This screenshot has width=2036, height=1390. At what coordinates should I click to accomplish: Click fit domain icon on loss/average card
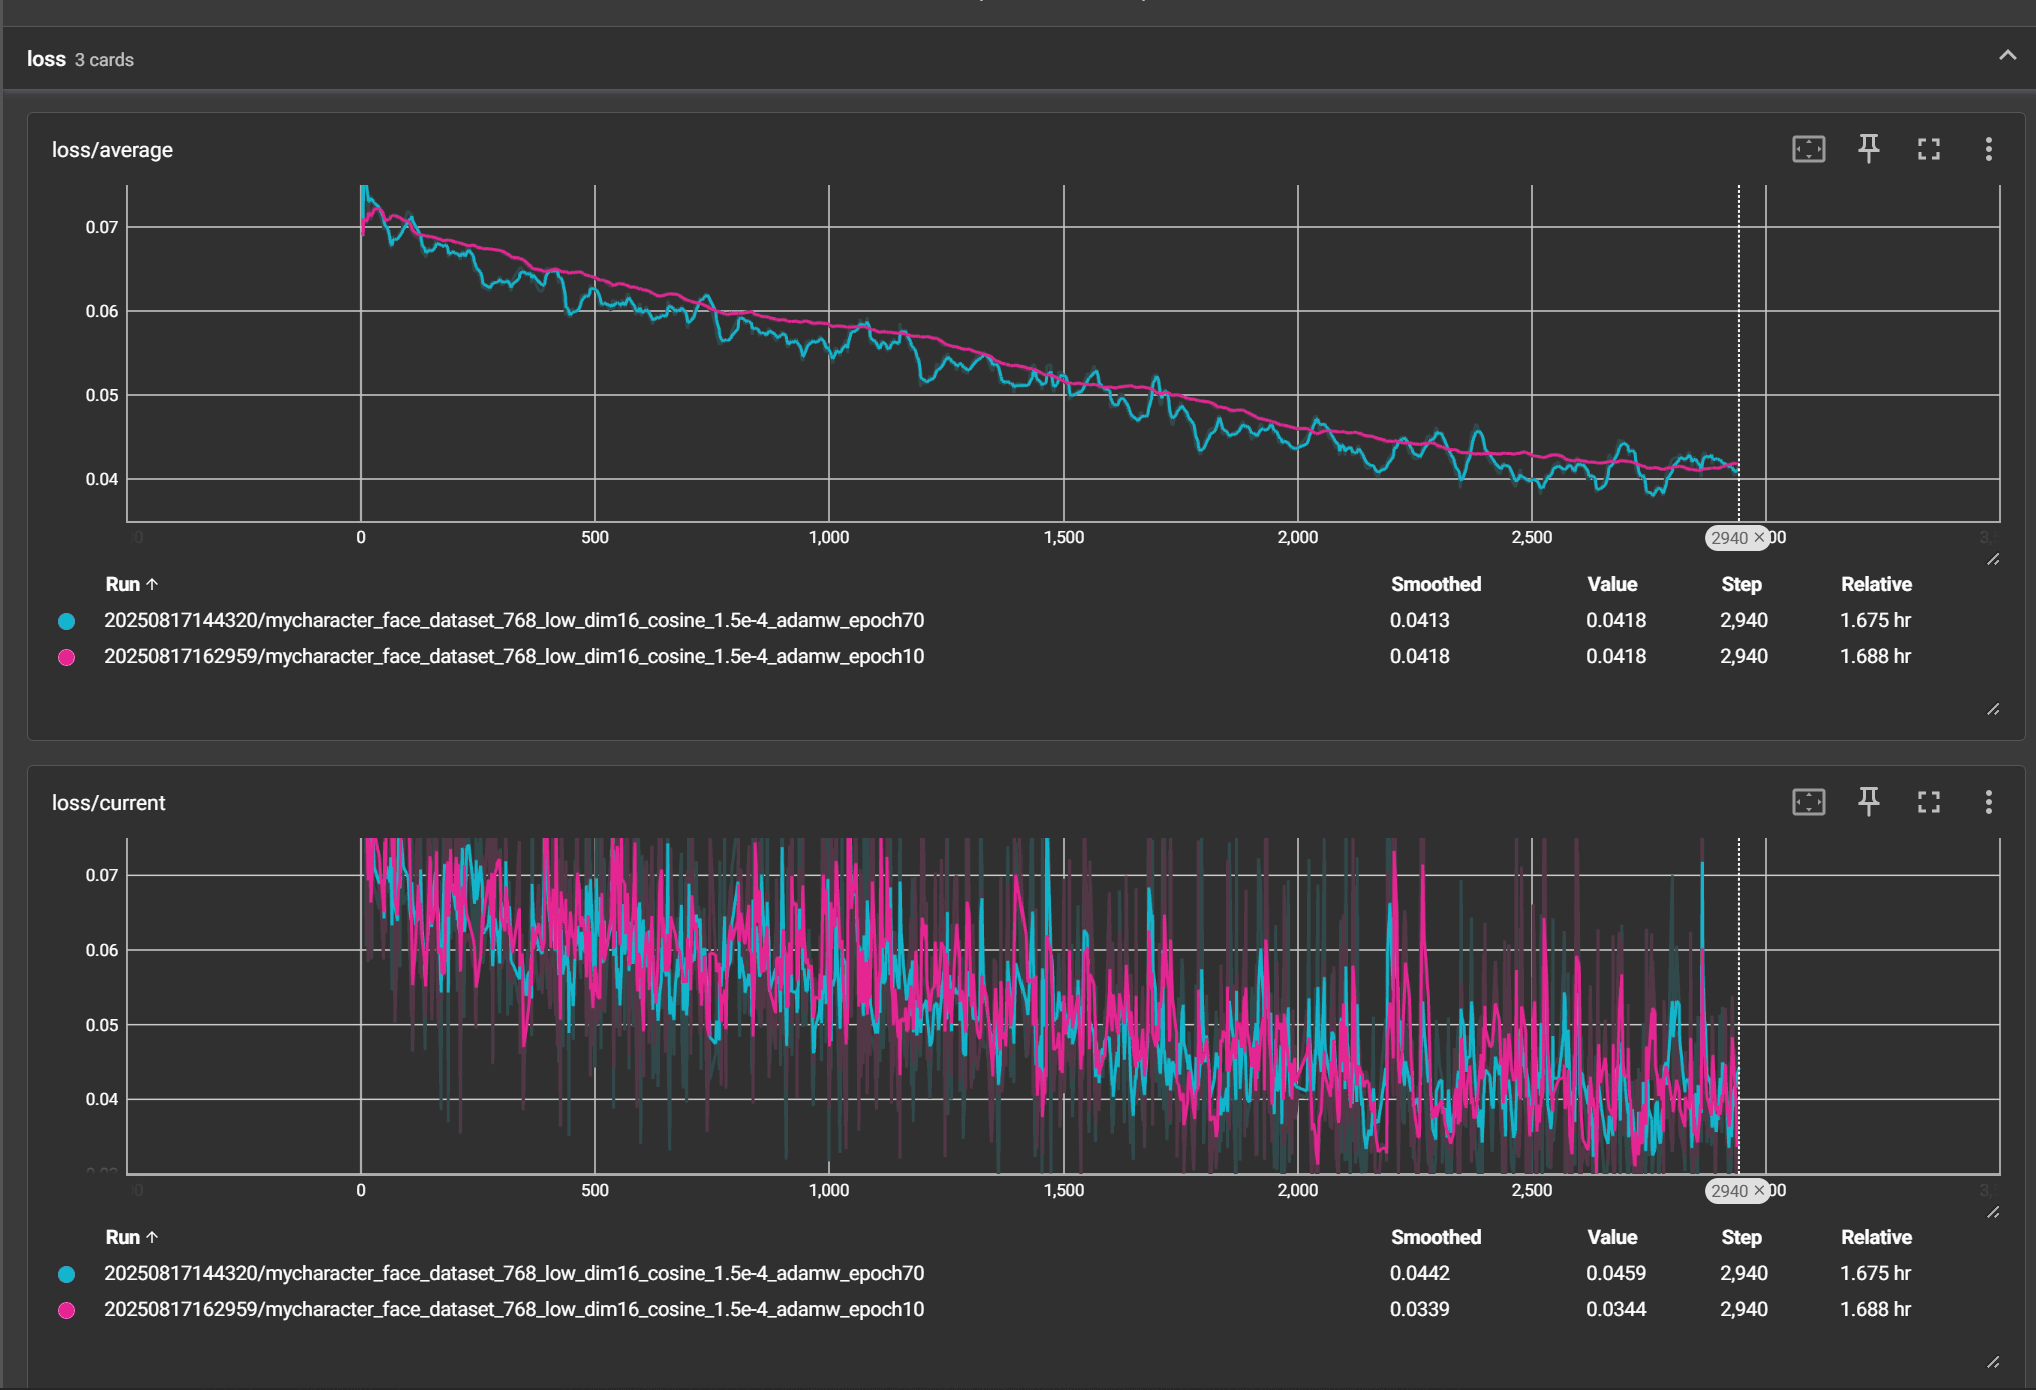click(x=1808, y=149)
